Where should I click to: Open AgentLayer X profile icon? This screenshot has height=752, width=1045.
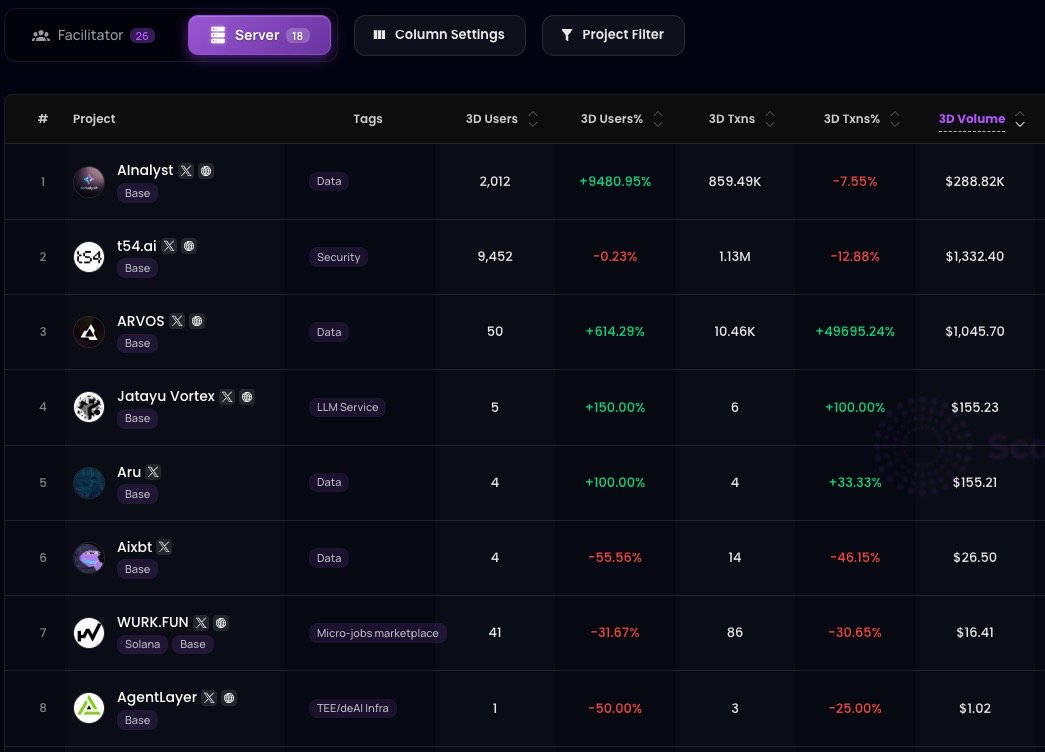point(209,697)
